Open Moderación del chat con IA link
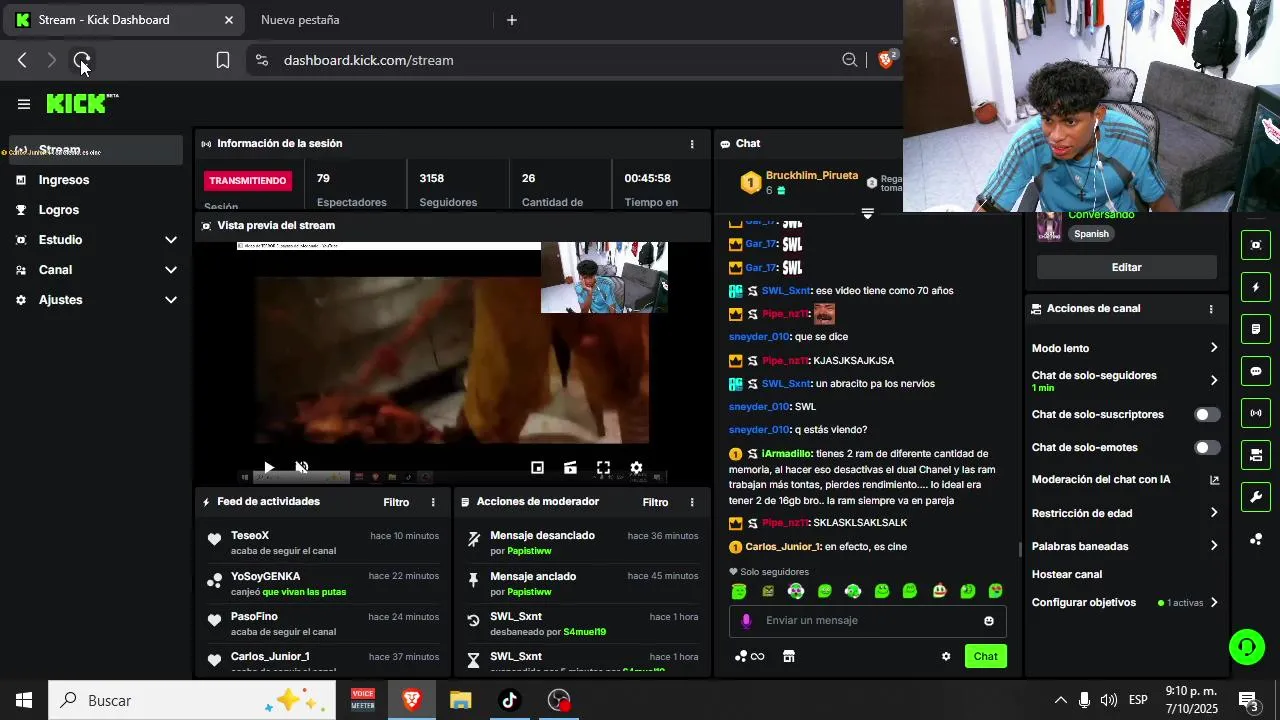 [1126, 480]
